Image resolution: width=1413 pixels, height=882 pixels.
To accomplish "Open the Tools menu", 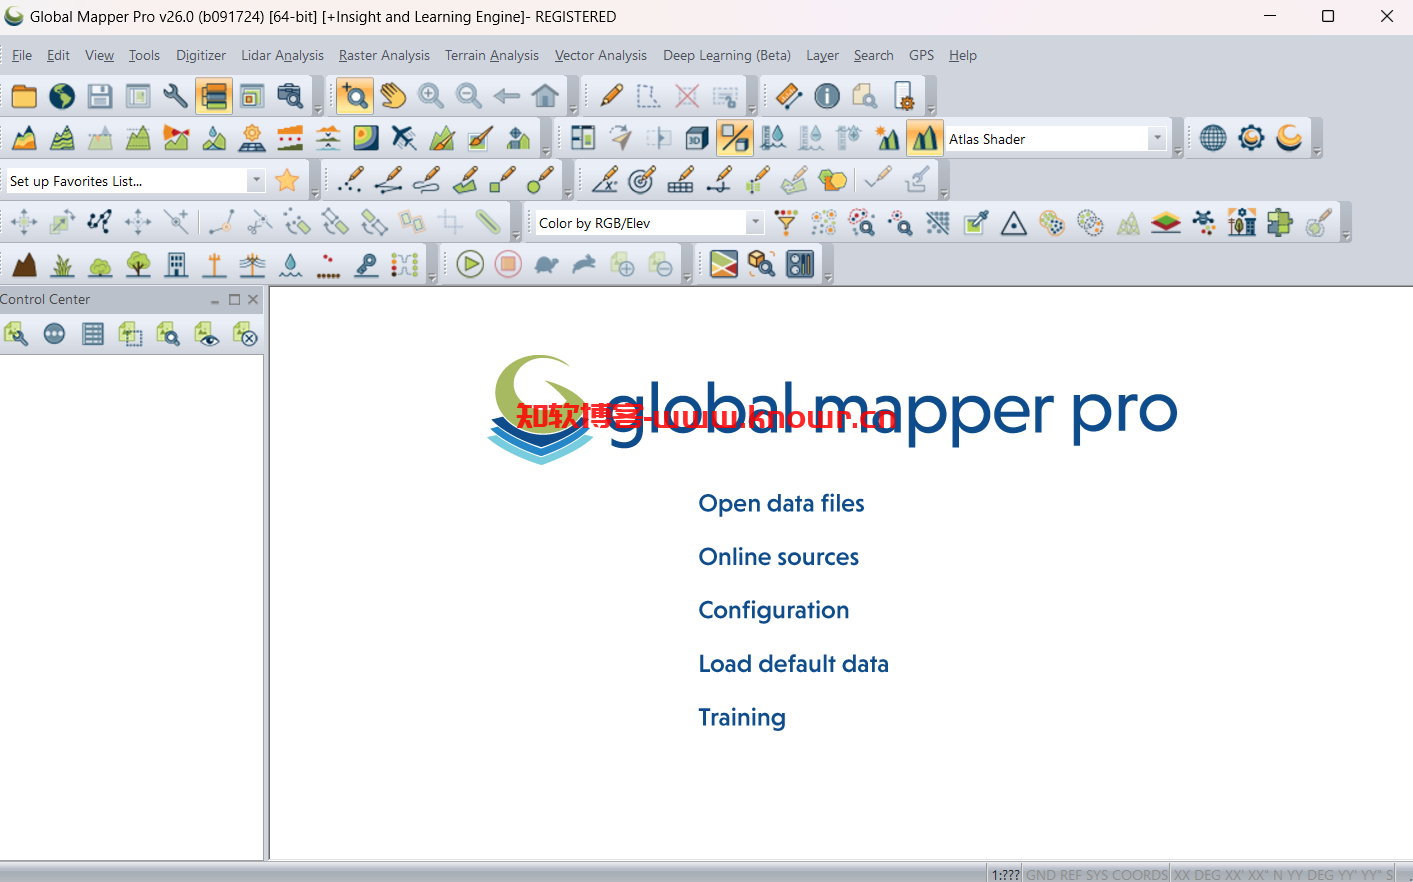I will point(144,55).
